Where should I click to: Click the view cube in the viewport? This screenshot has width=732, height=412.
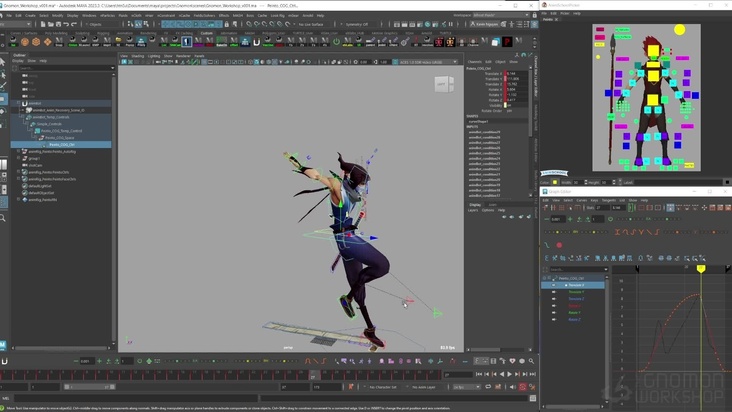[443, 84]
